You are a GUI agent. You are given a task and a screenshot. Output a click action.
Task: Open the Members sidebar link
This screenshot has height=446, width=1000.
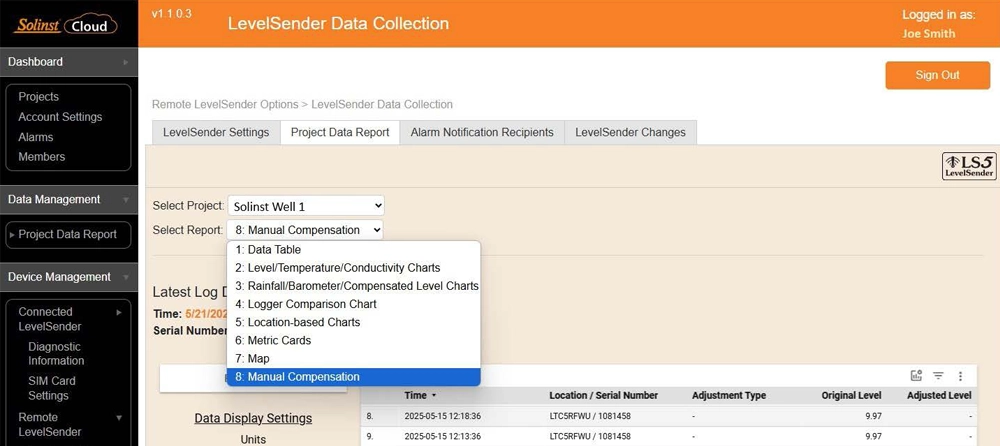41,157
